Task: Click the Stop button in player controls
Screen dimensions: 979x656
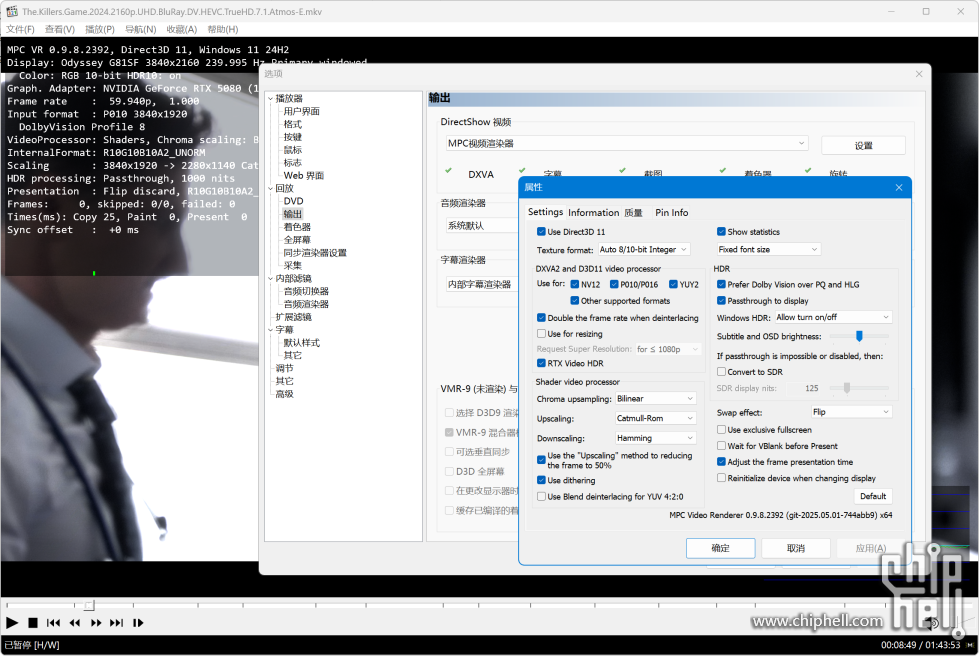Action: [x=33, y=622]
